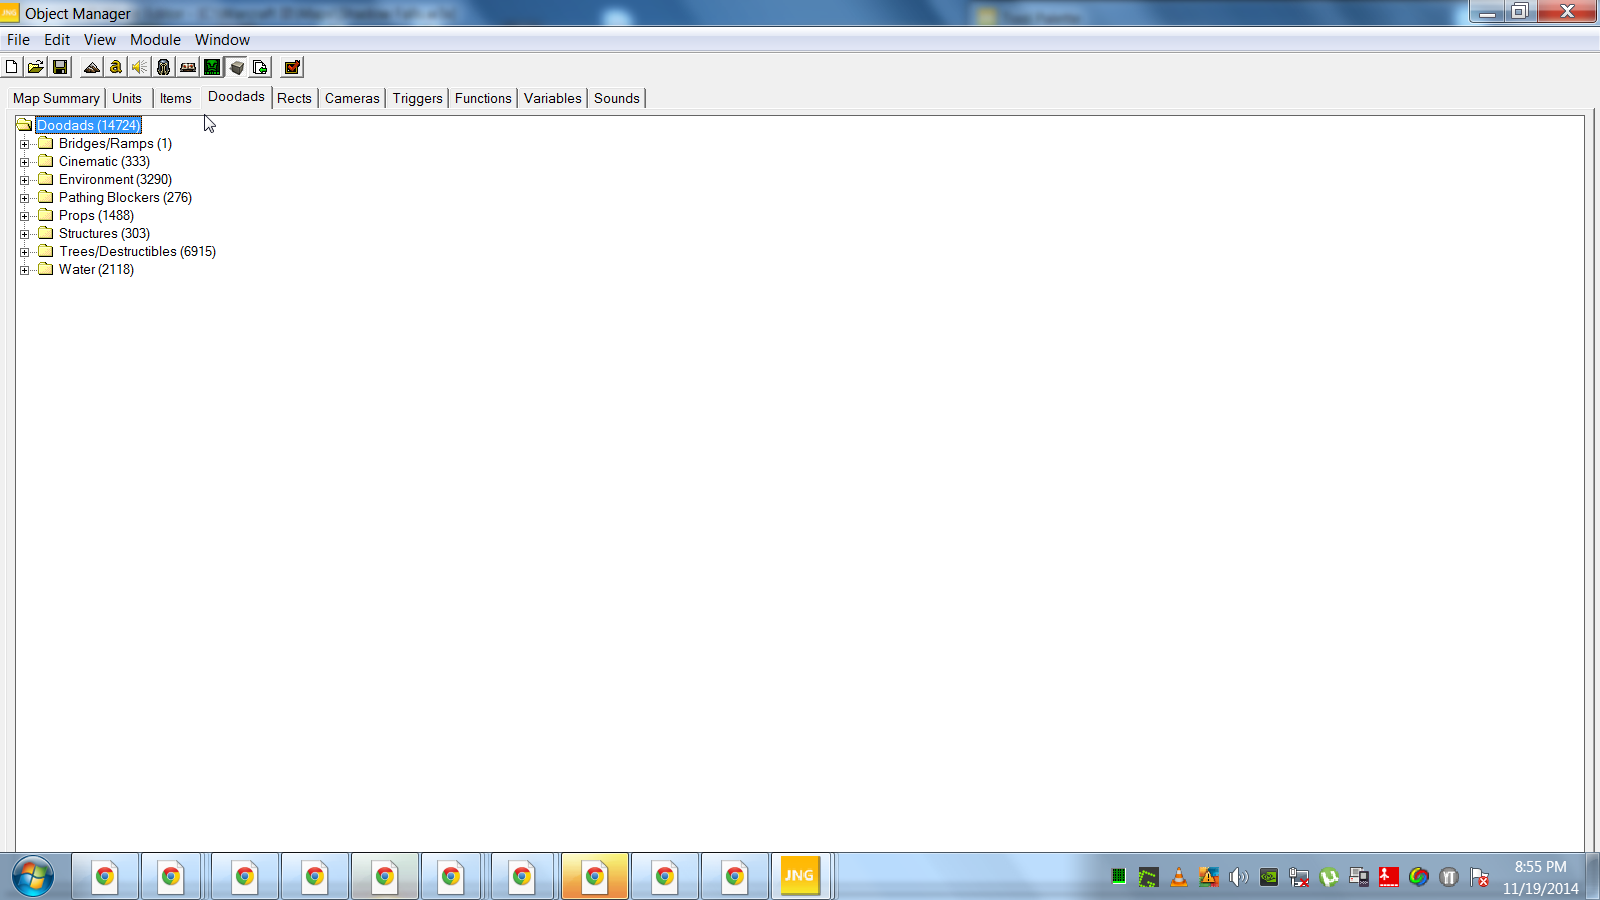
Task: Select the 'Cinematic (333)' folder row
Action: point(104,162)
